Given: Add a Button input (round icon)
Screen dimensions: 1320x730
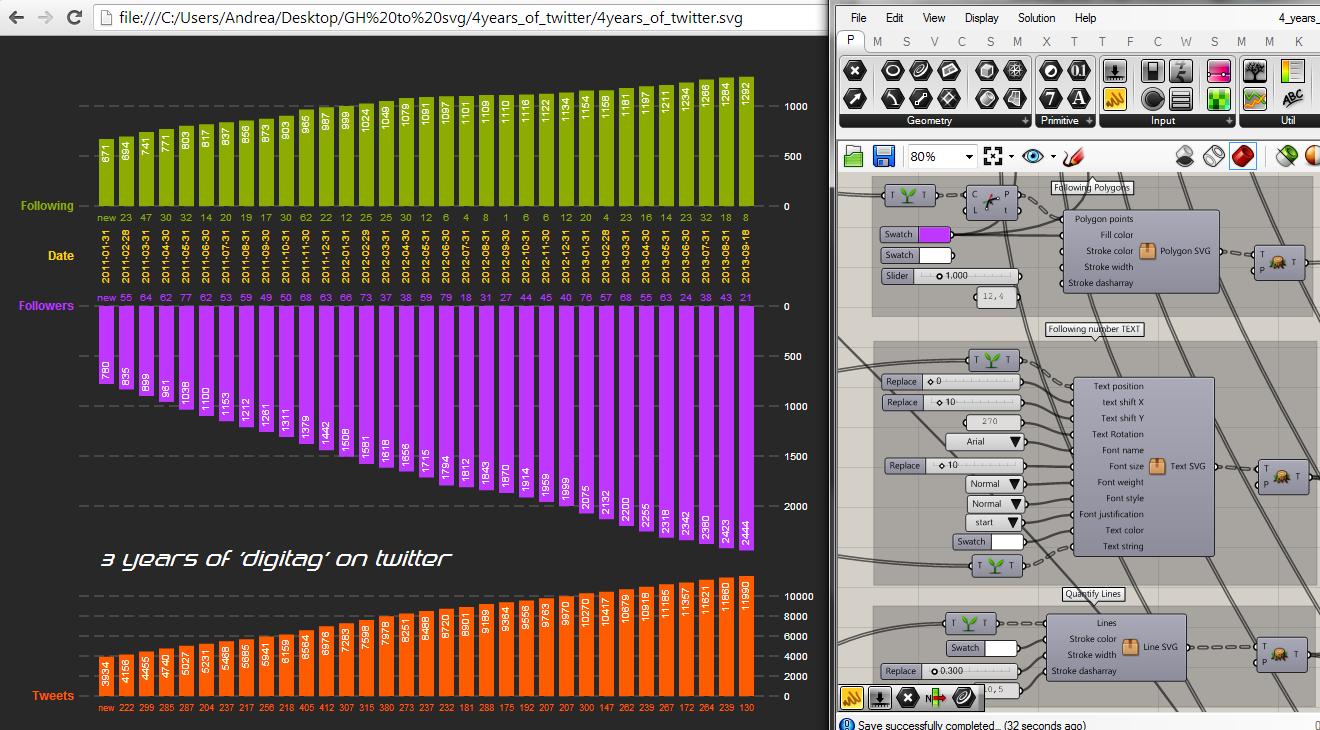Looking at the screenshot, I should pyautogui.click(x=1154, y=98).
